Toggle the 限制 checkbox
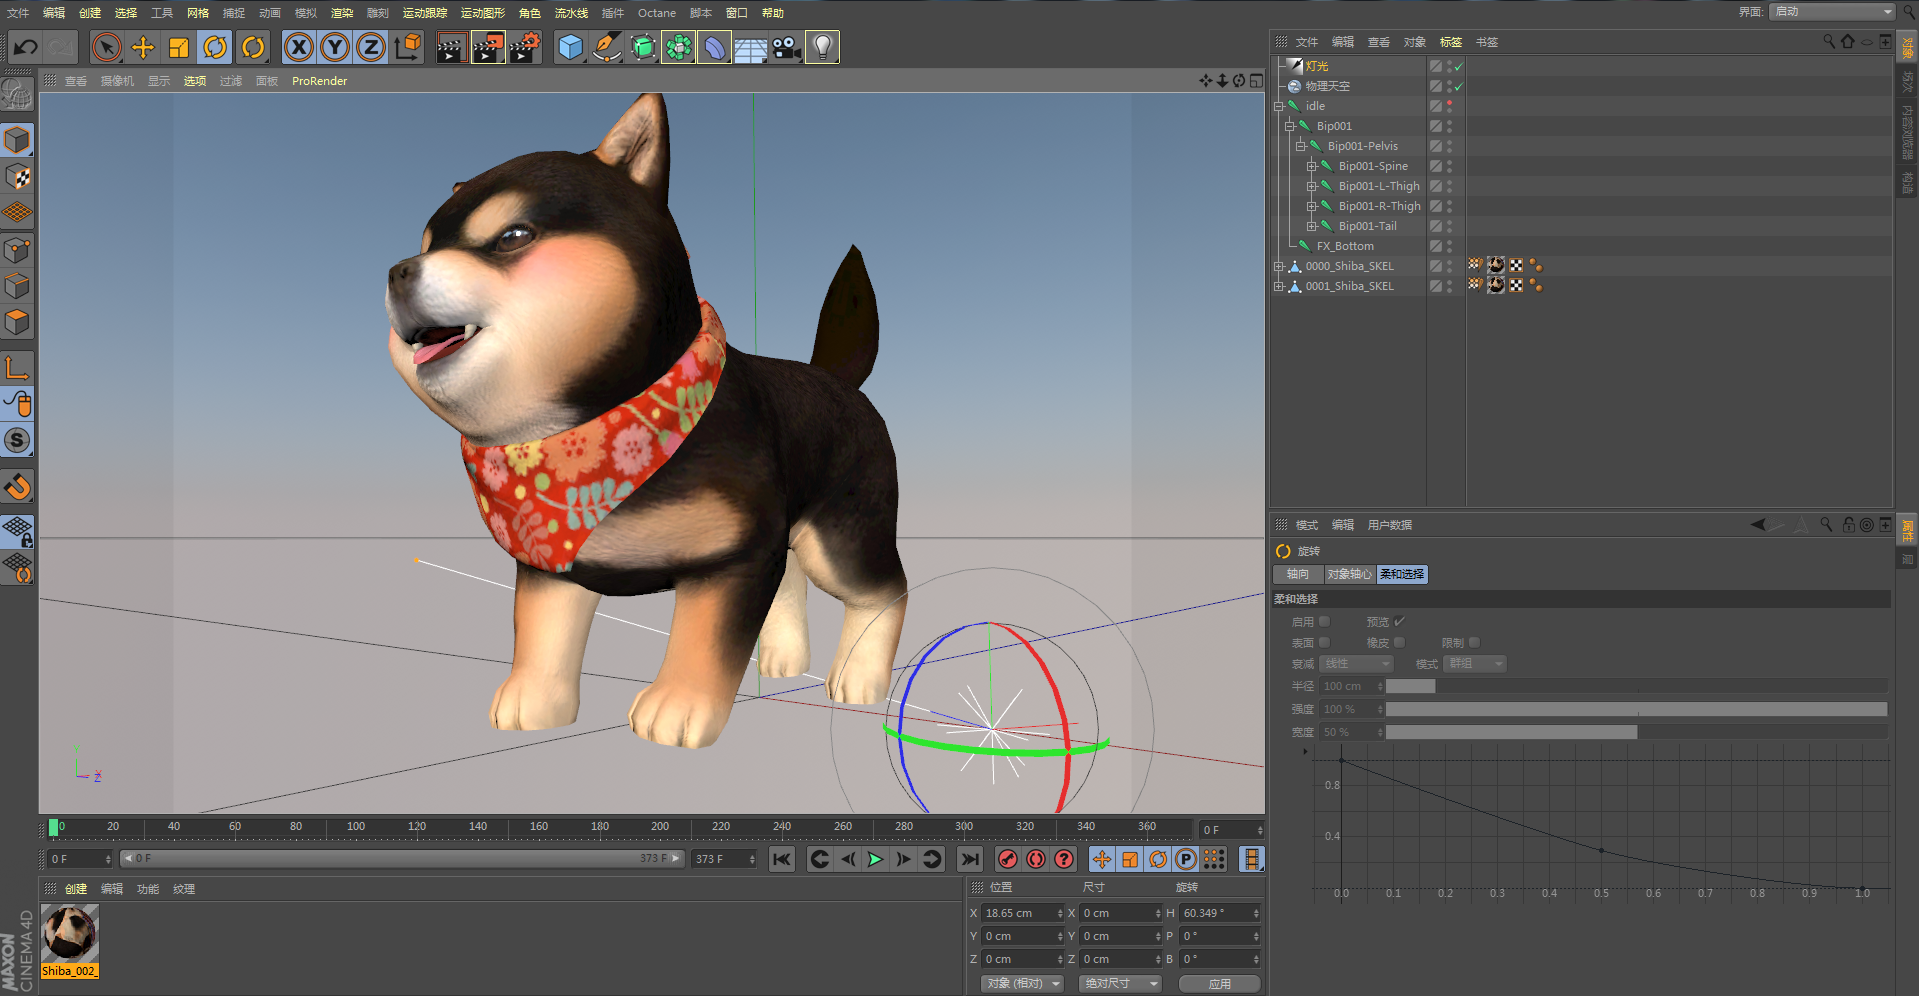Image resolution: width=1919 pixels, height=996 pixels. coord(1474,643)
